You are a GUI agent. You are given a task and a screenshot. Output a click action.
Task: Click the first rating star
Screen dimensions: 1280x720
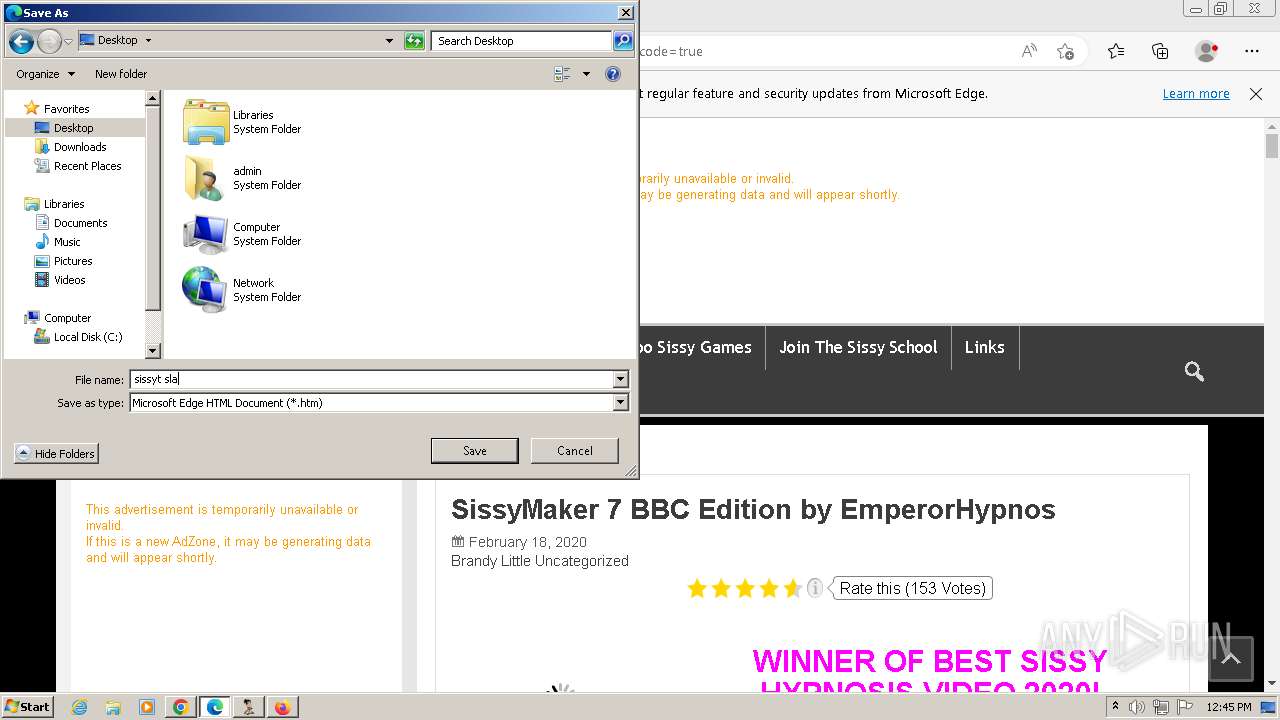click(x=697, y=588)
